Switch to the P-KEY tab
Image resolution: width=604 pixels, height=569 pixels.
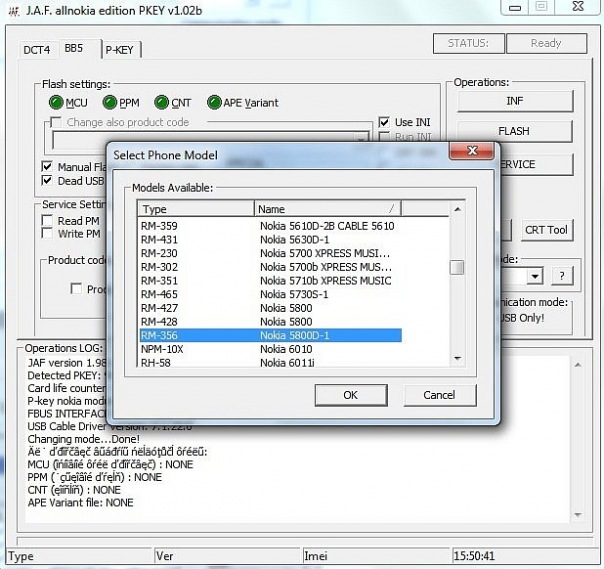click(x=120, y=50)
